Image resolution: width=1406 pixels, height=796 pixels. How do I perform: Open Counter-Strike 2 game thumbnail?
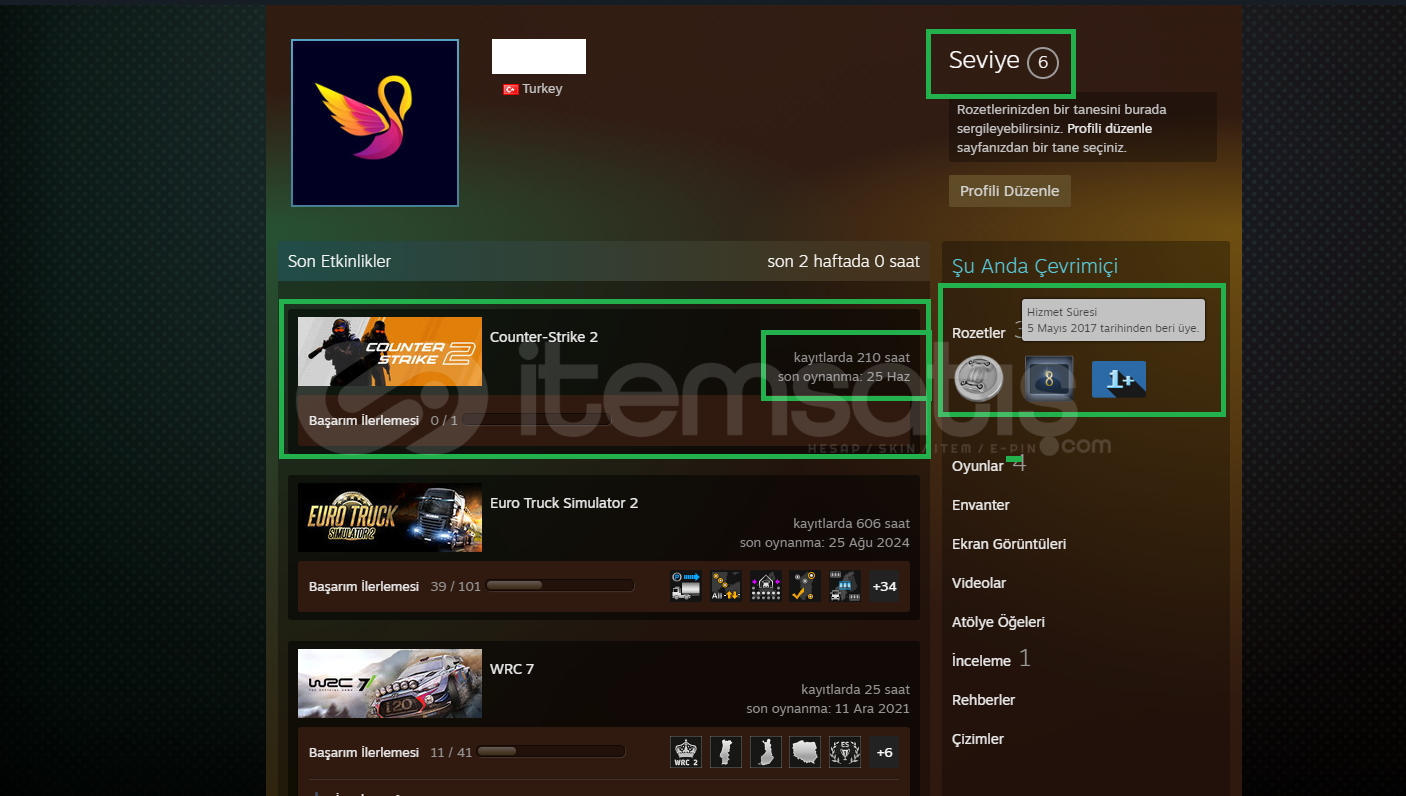(390, 352)
